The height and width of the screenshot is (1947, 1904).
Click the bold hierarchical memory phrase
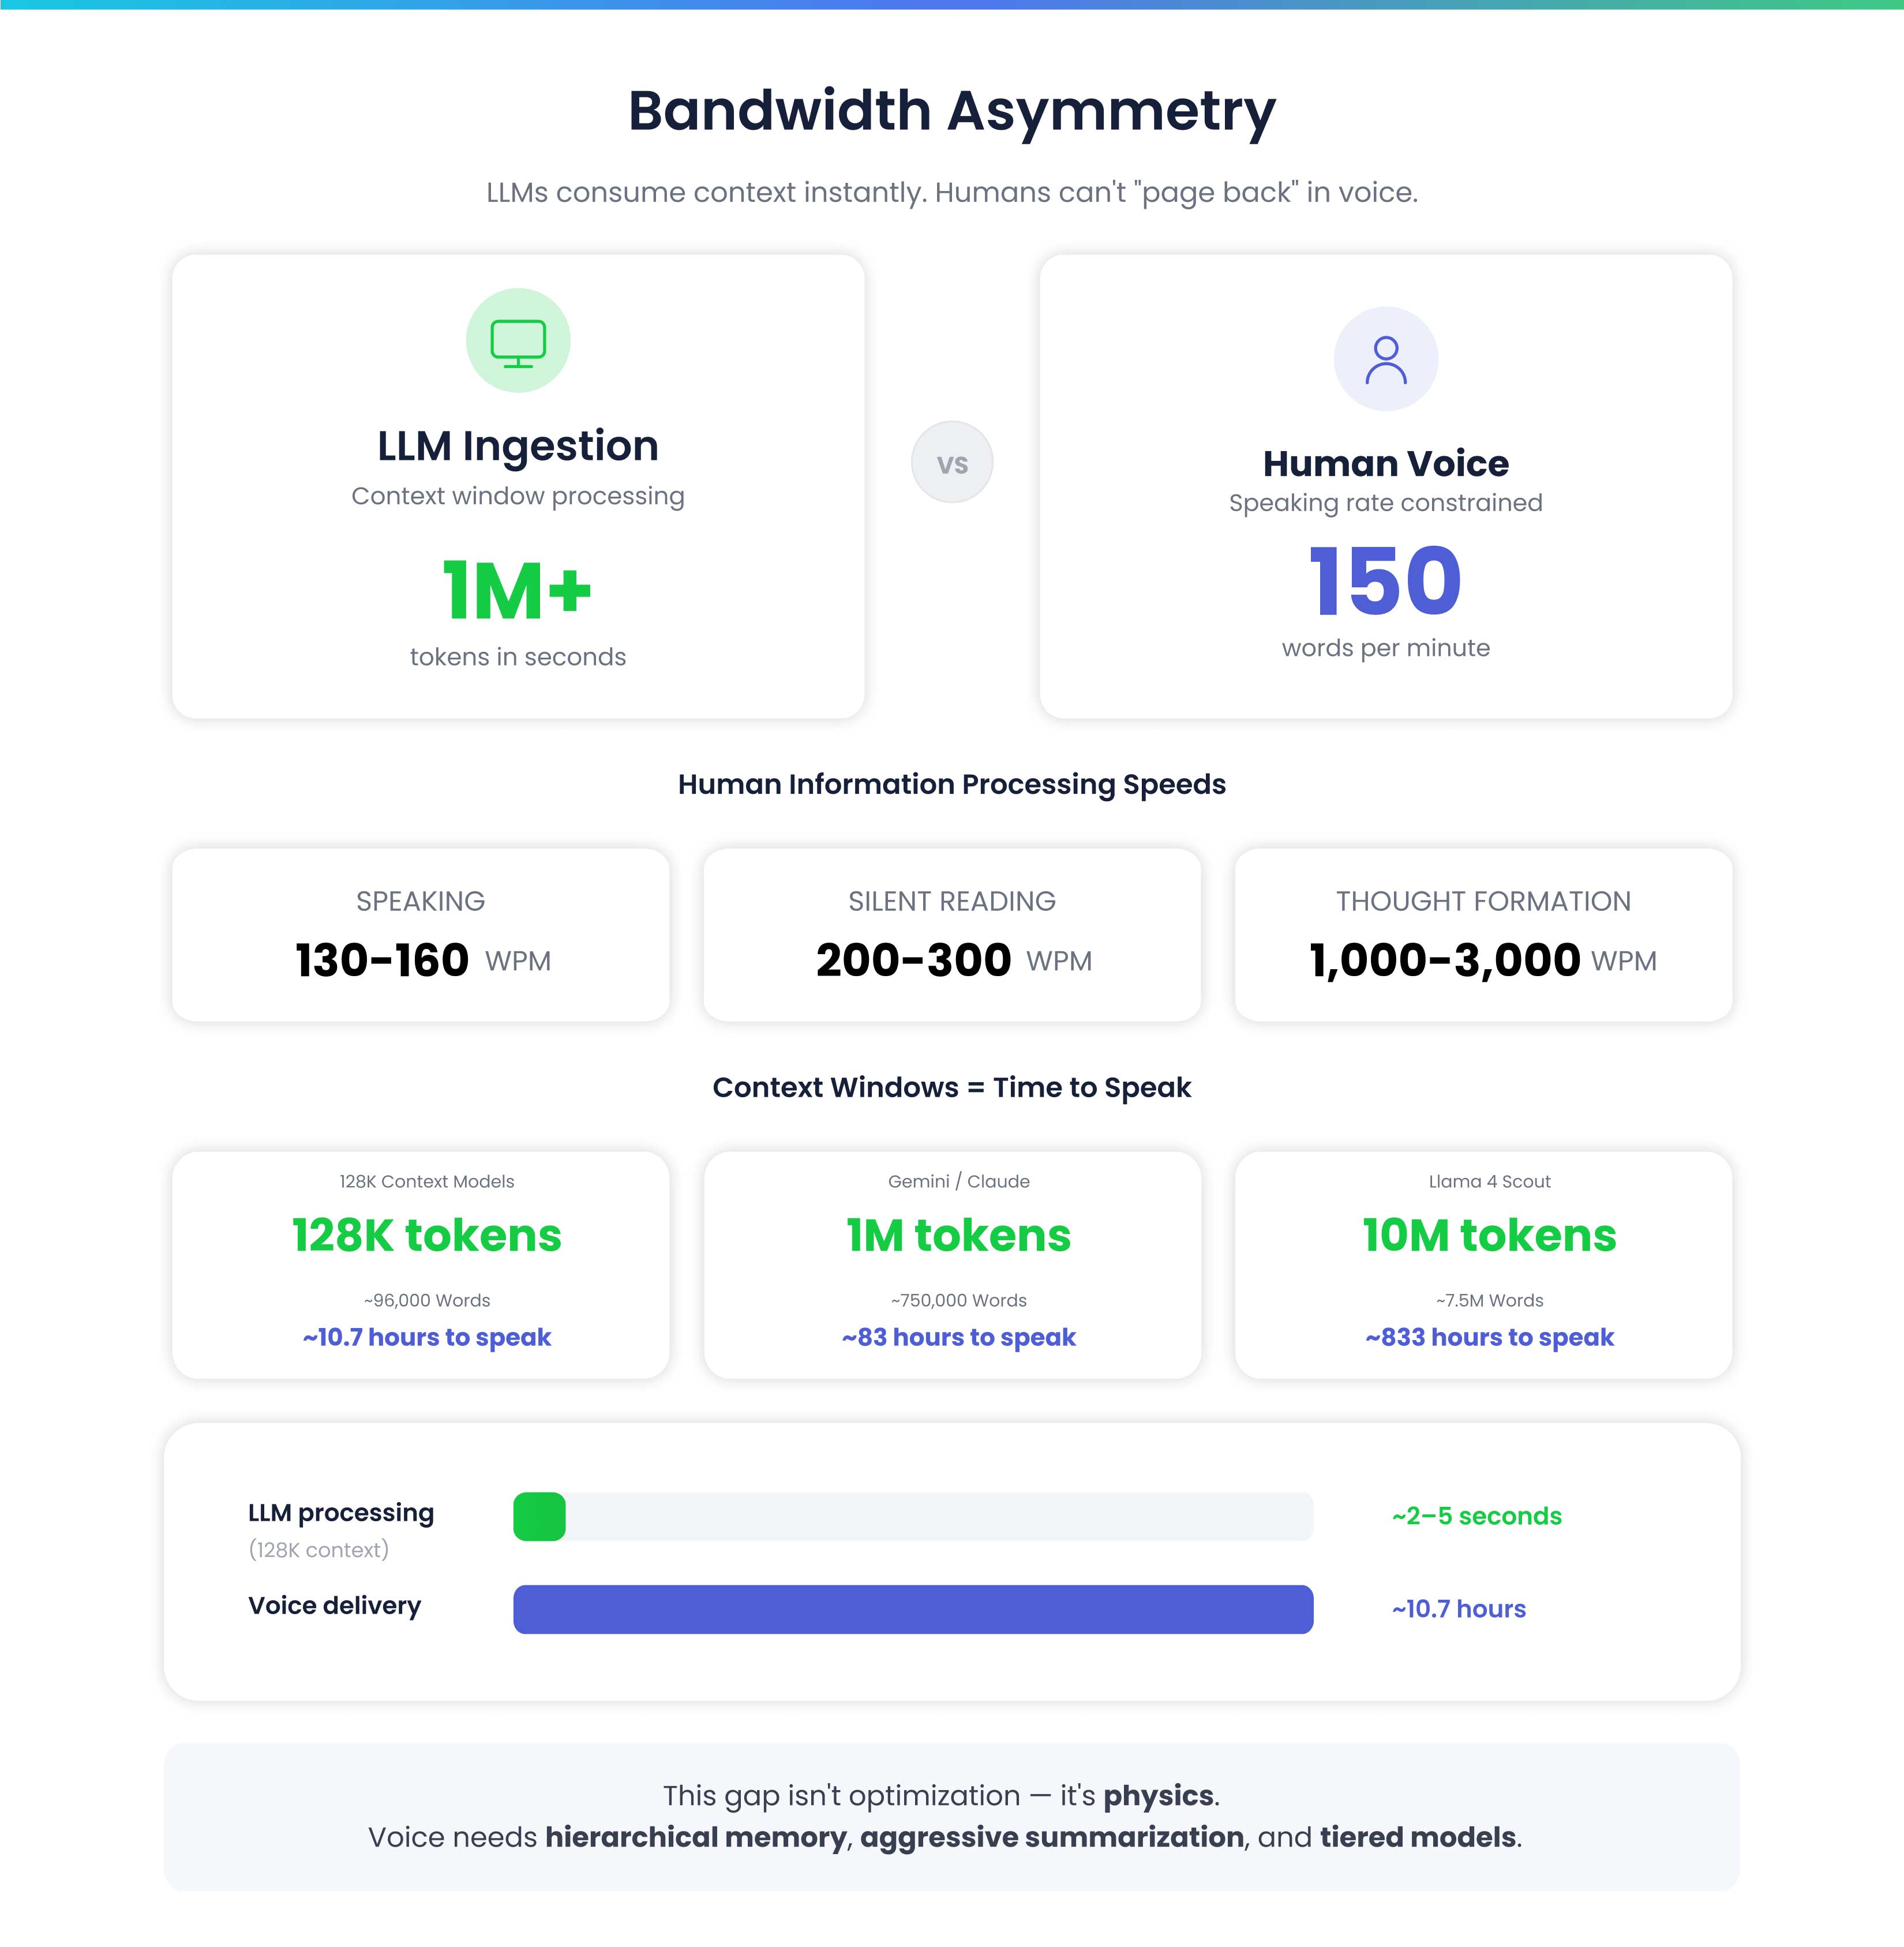(x=696, y=1838)
